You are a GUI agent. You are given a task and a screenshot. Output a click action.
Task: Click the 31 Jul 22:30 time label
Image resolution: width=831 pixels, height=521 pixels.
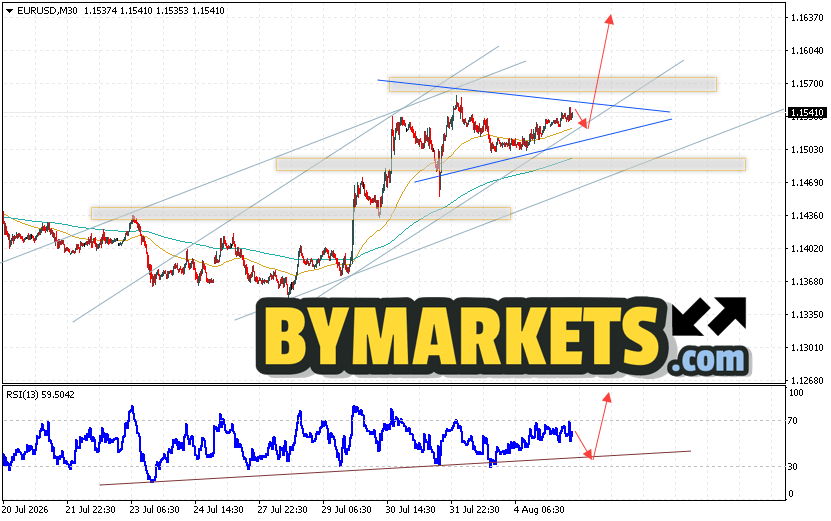(474, 510)
